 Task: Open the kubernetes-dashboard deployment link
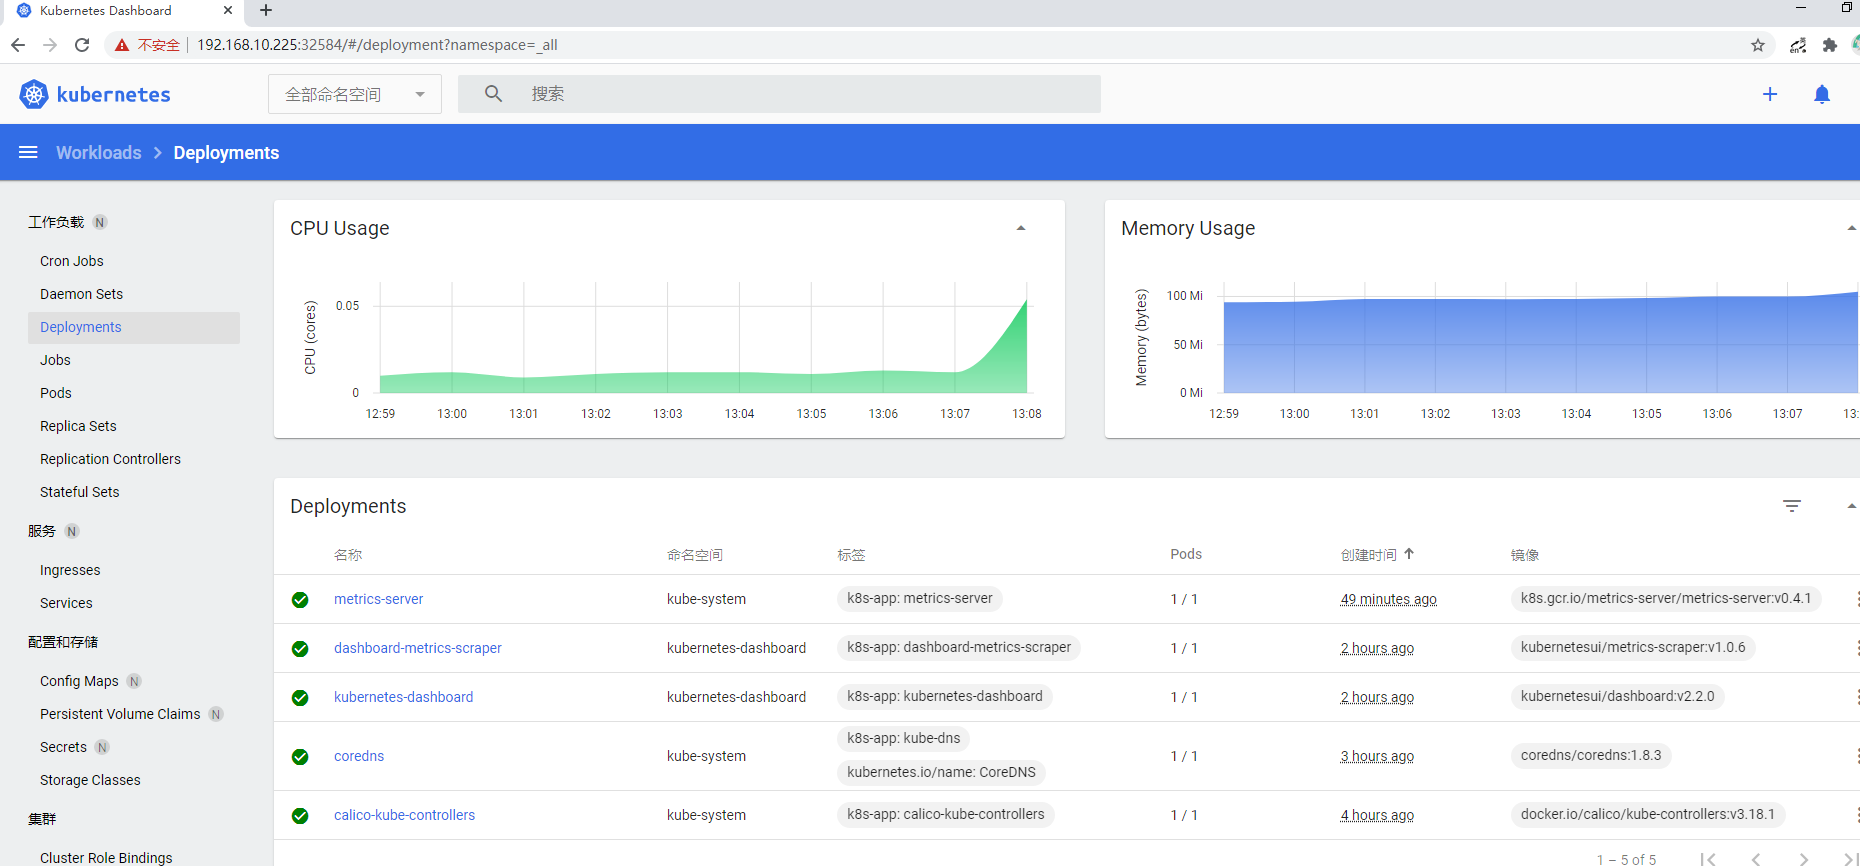coord(404,697)
